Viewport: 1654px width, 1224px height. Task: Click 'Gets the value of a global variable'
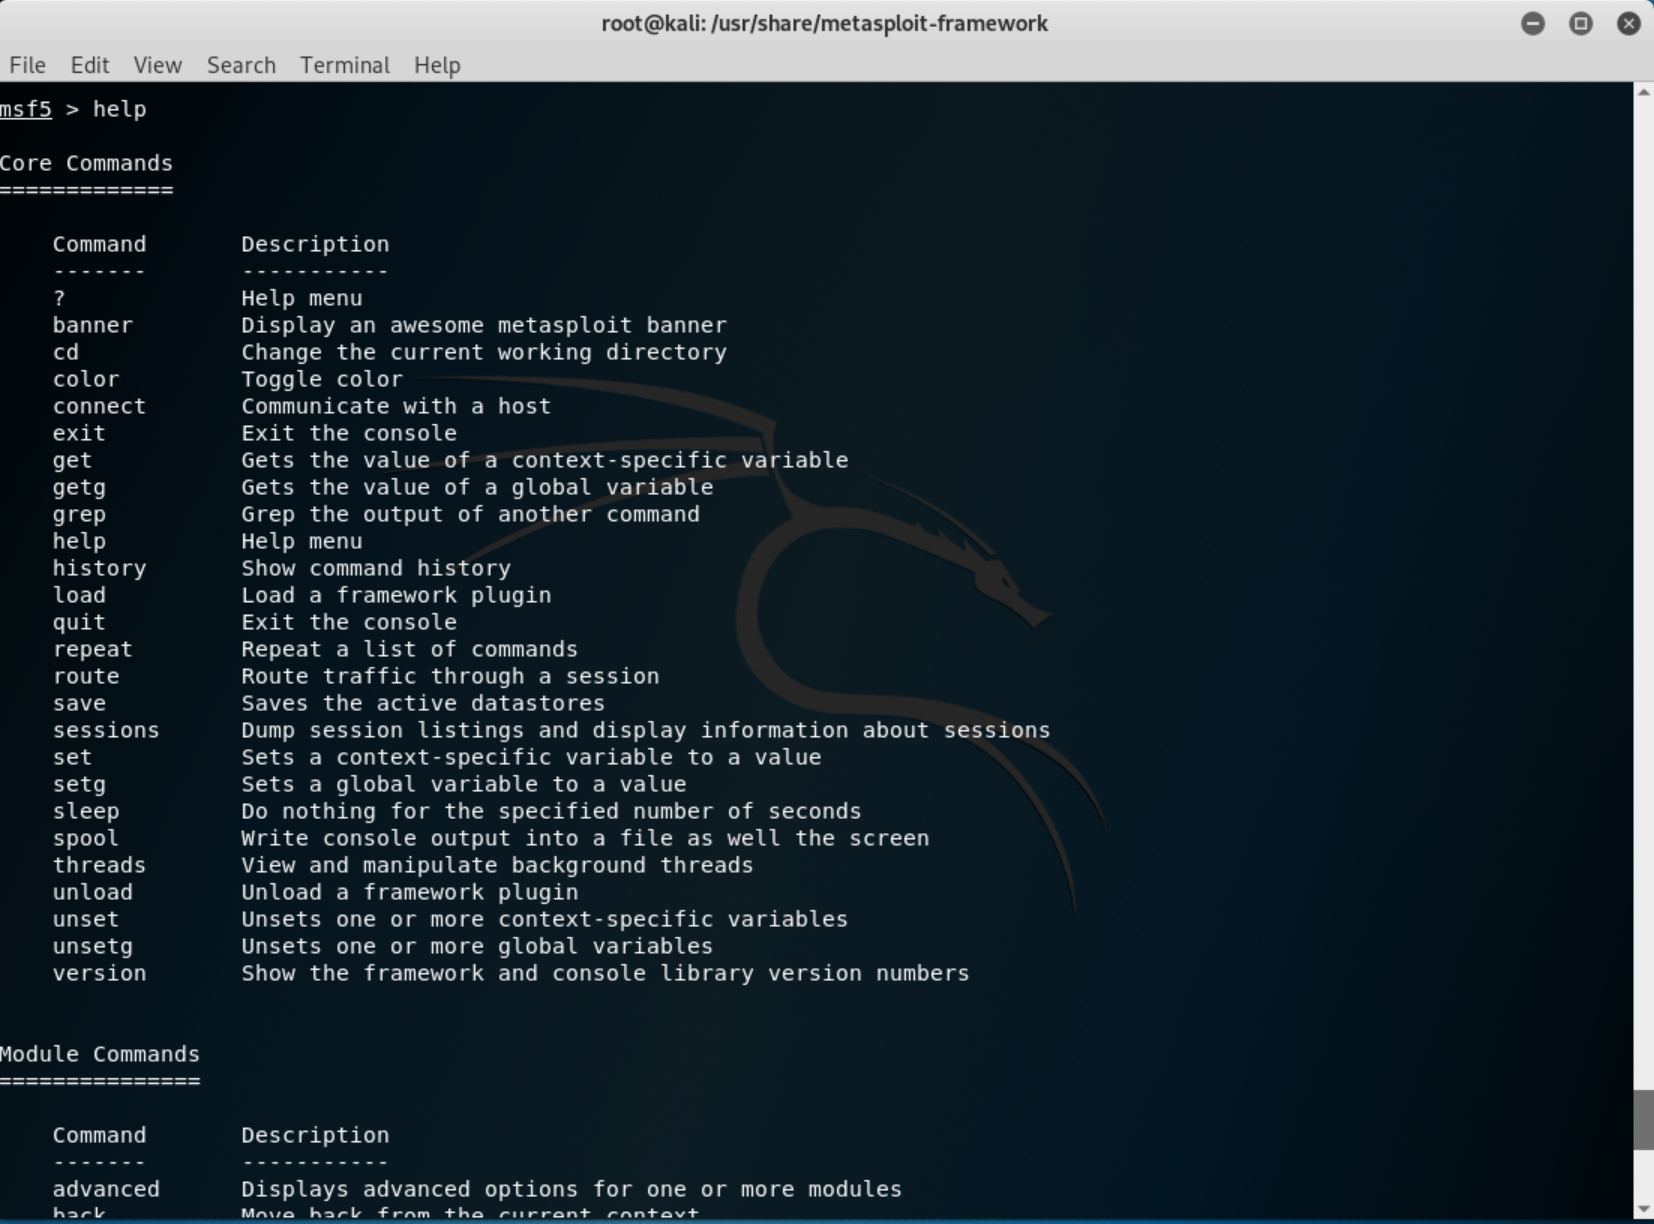pyautogui.click(x=477, y=487)
